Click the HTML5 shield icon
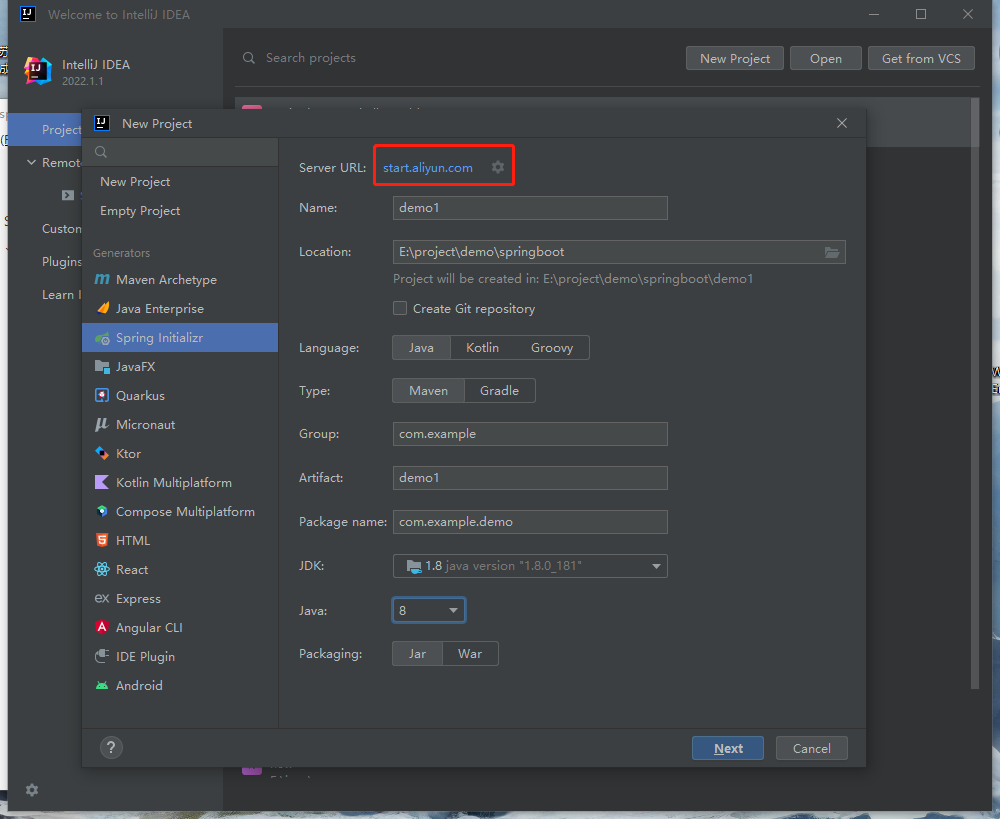 [102, 540]
